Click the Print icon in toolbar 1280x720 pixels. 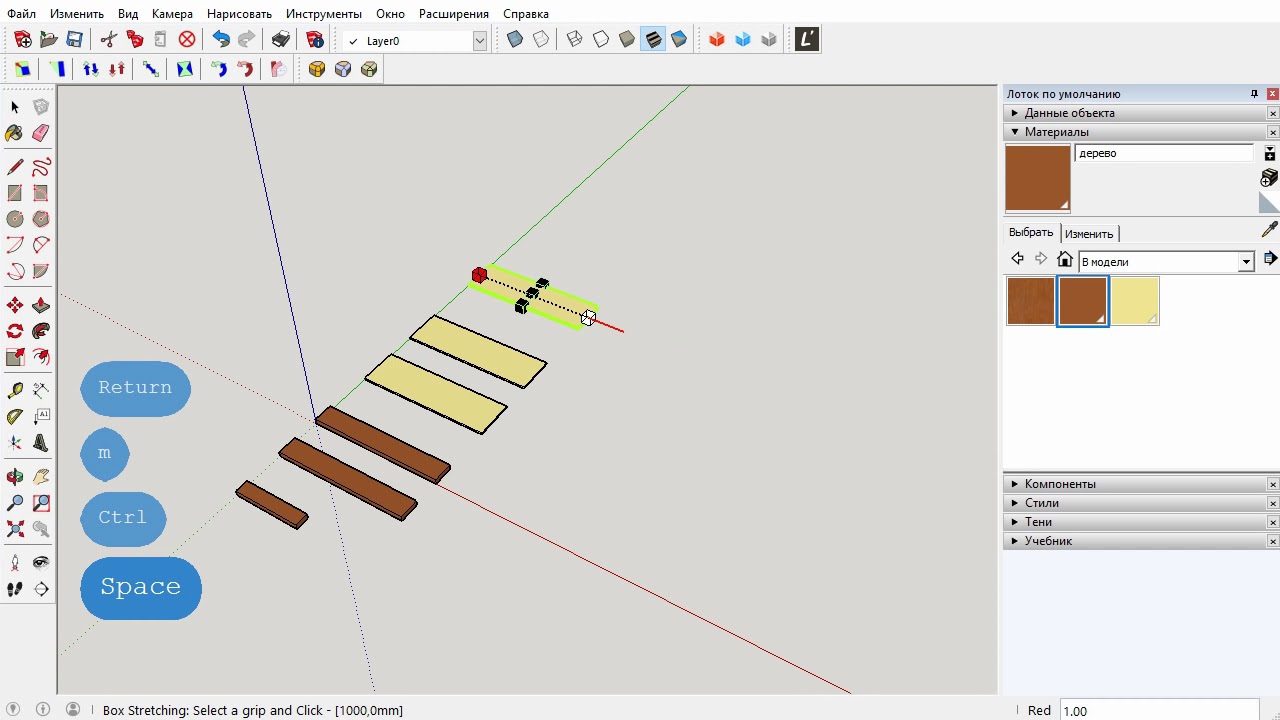281,40
